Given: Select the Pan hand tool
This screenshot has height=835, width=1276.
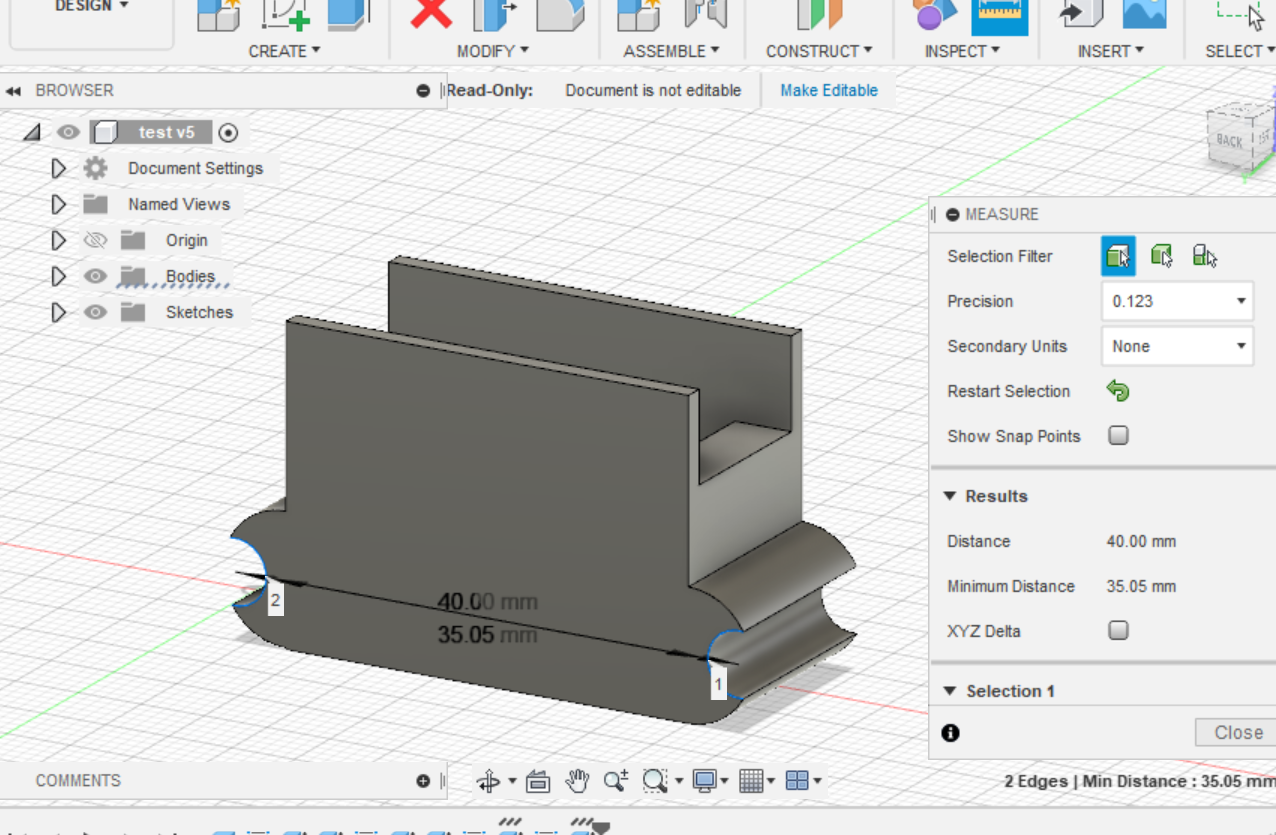Looking at the screenshot, I should (577, 781).
